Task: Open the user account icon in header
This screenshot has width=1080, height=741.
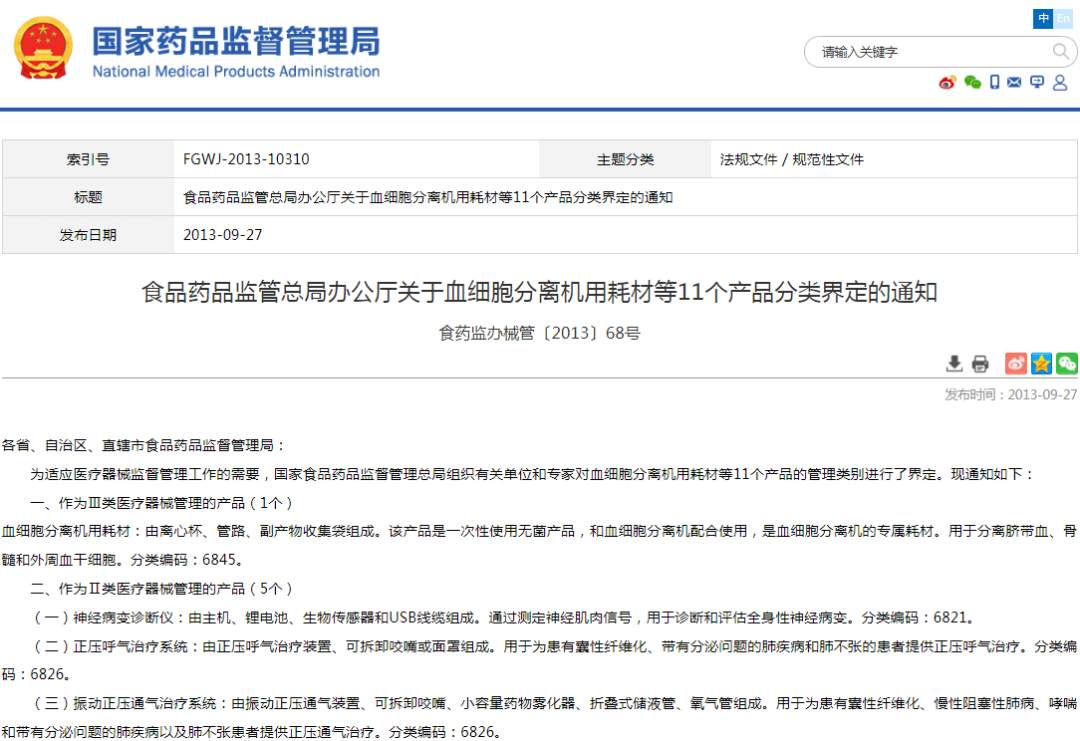Action: pos(1061,83)
